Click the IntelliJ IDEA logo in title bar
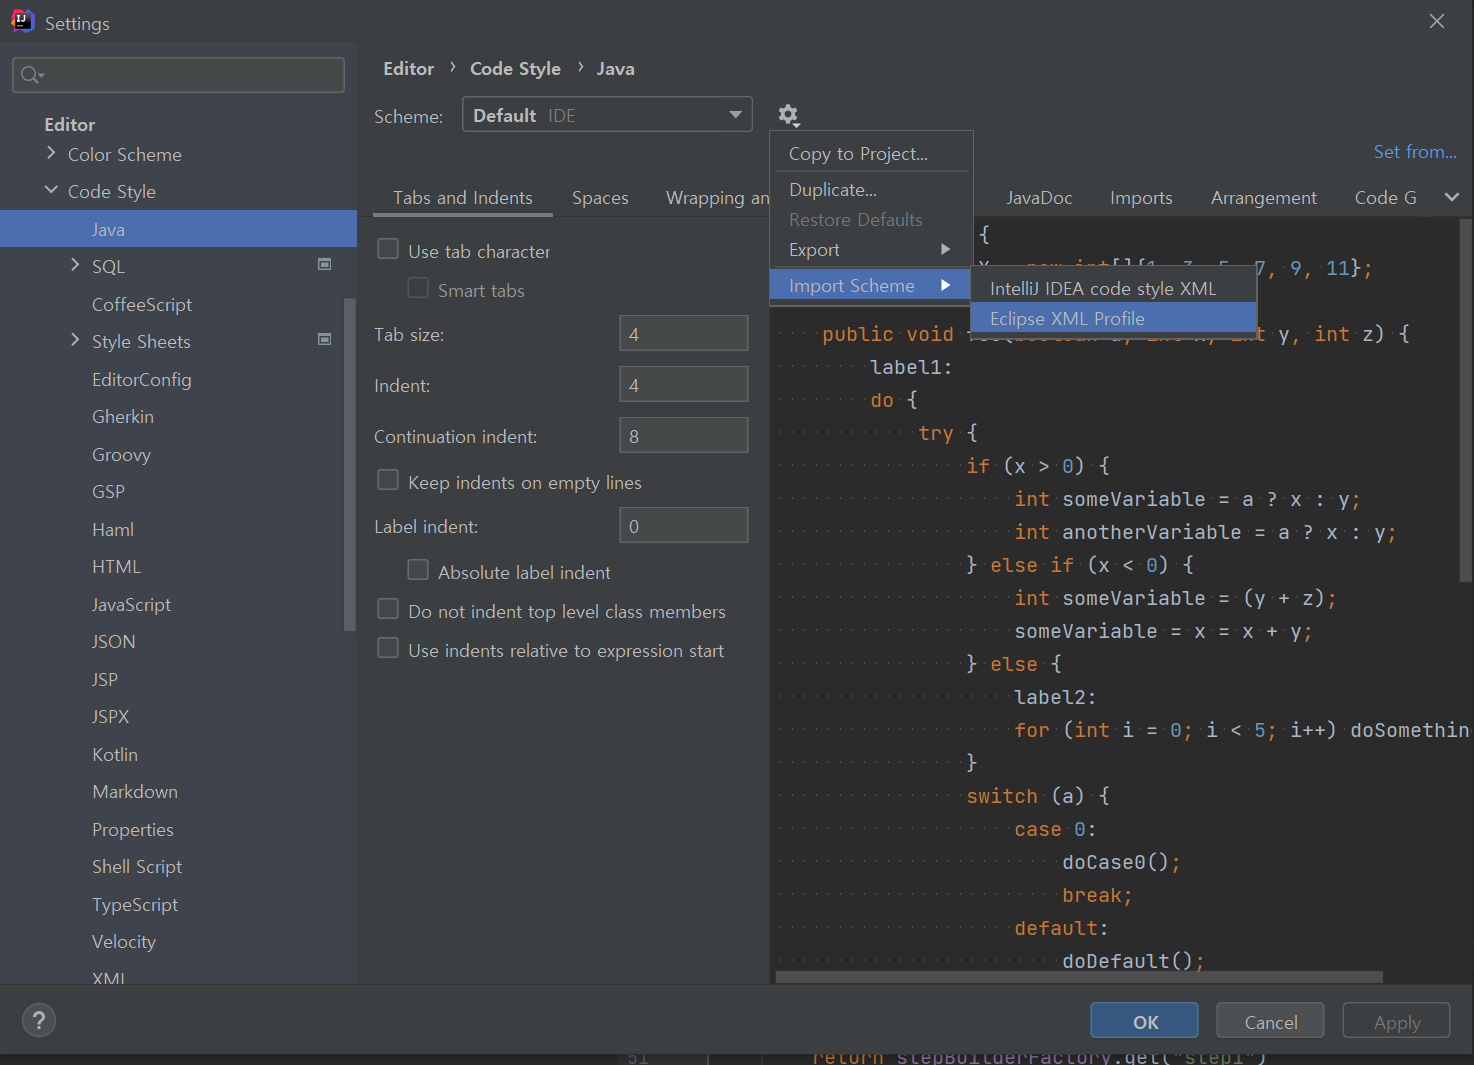This screenshot has height=1065, width=1474. coord(22,21)
